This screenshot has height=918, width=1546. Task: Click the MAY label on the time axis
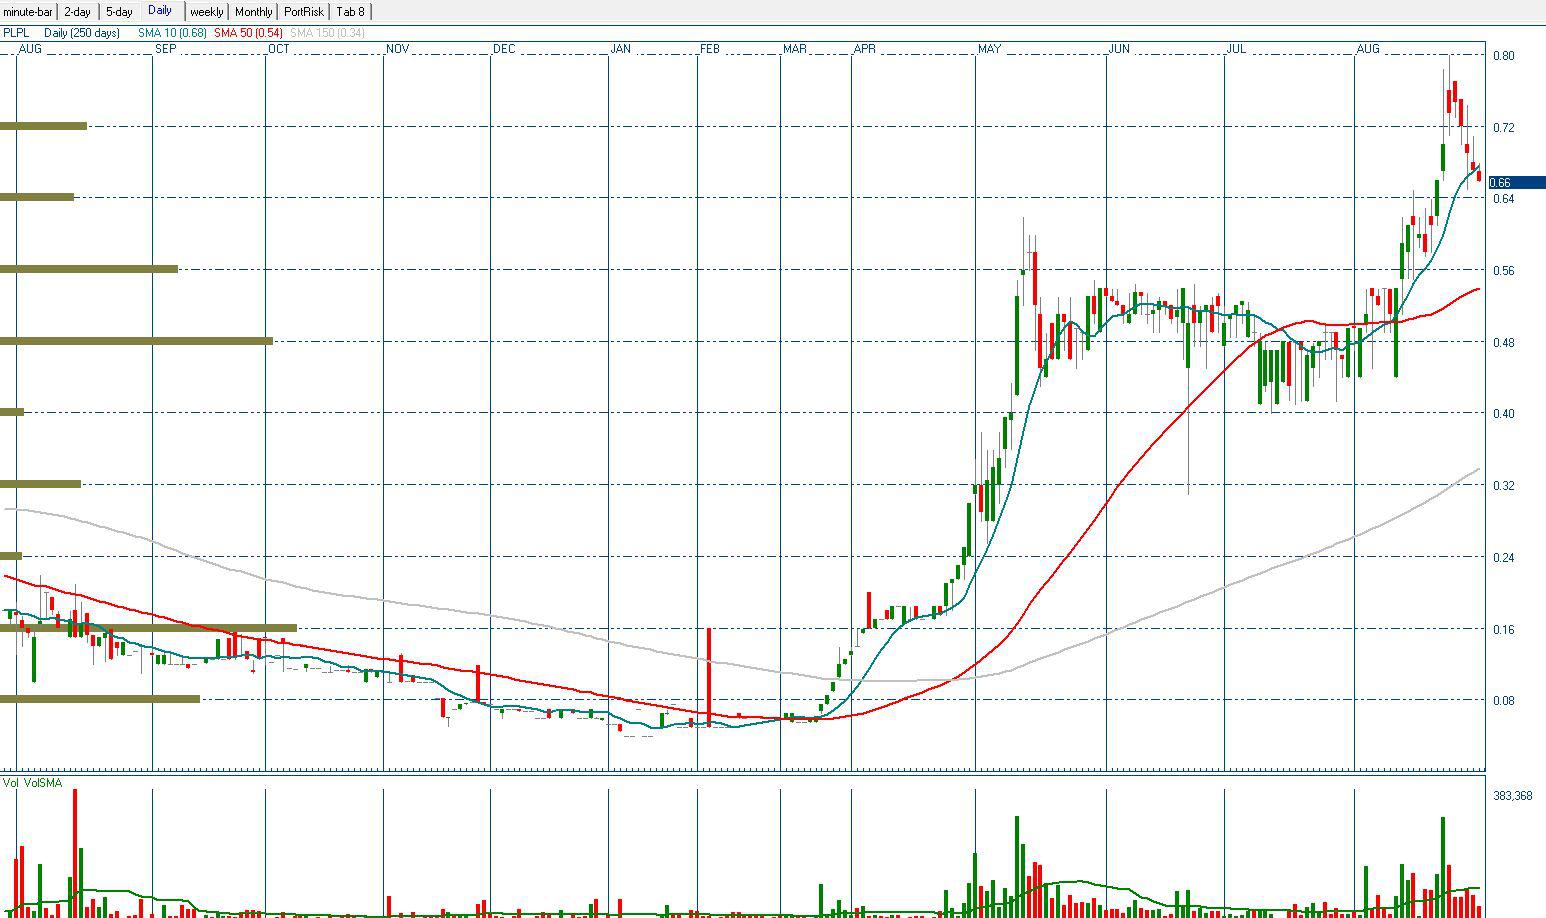[989, 49]
